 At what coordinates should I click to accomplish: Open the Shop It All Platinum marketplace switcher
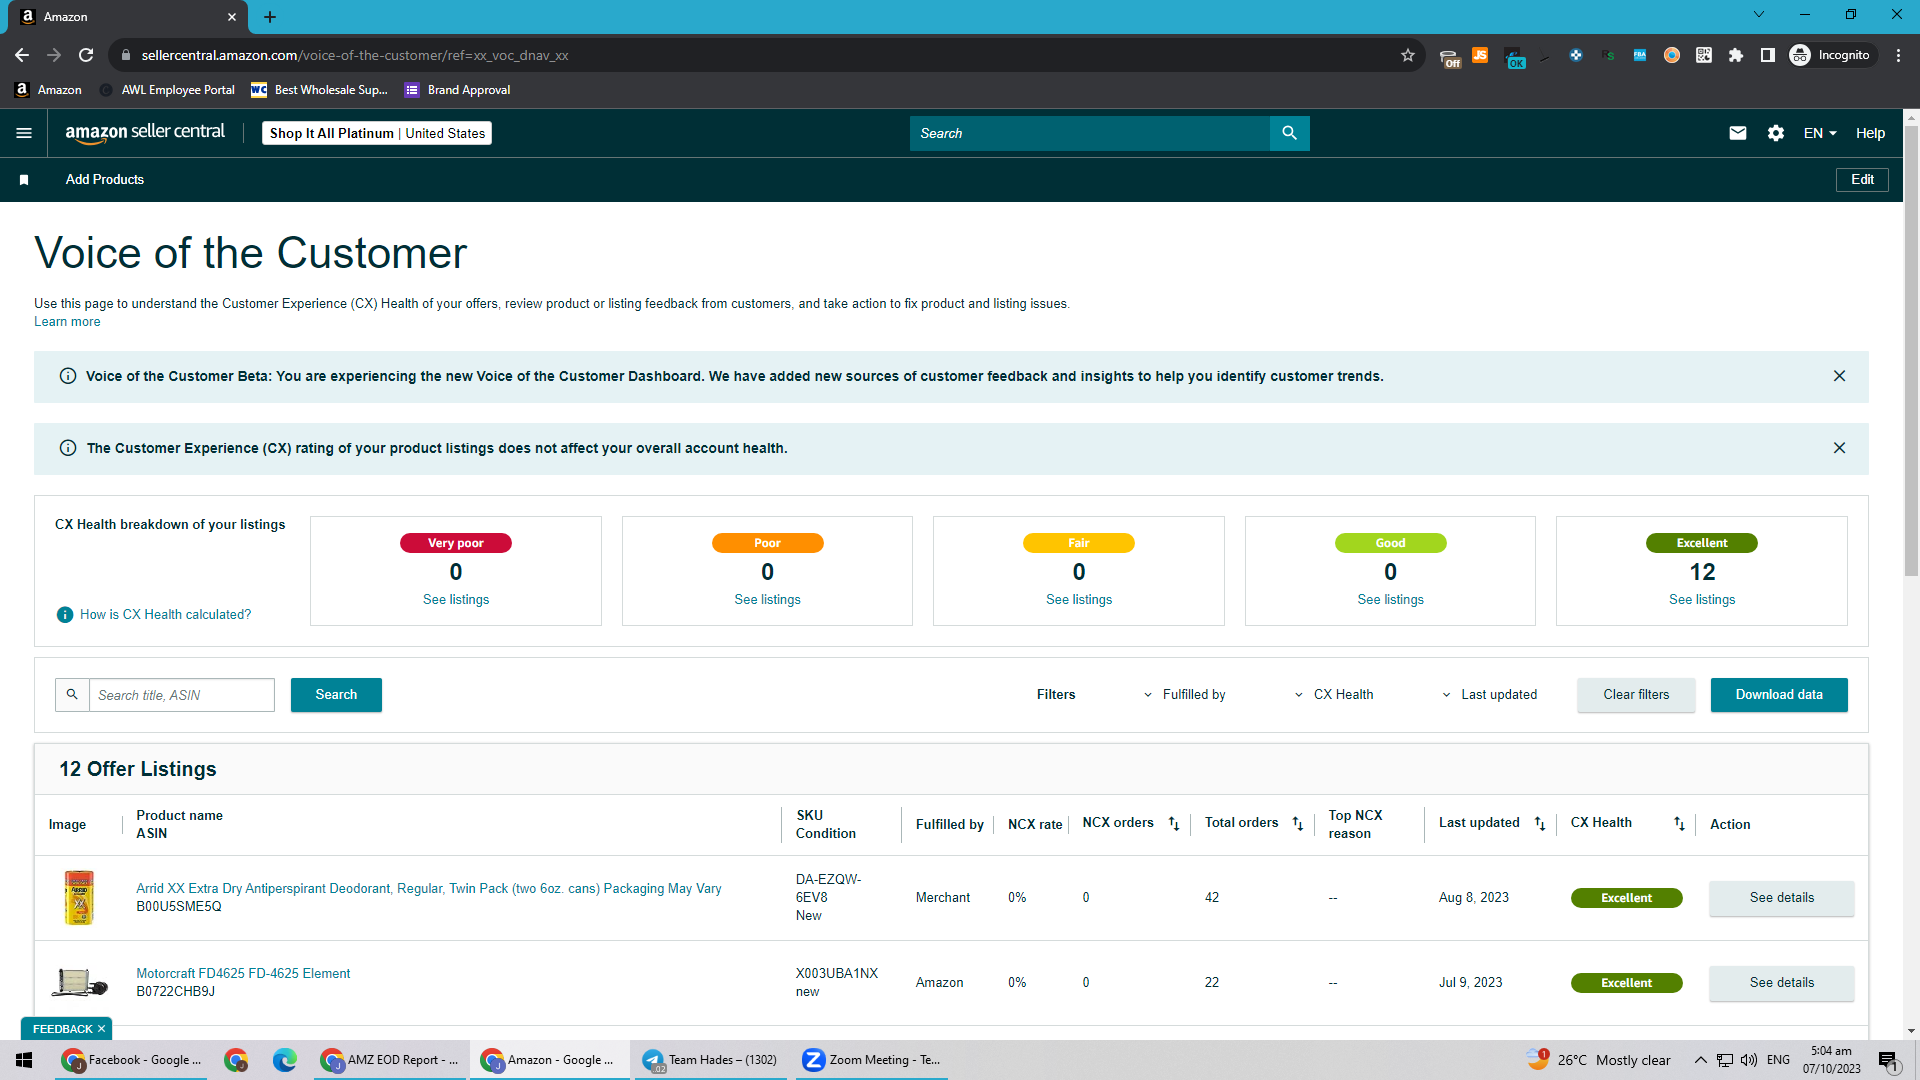point(377,133)
